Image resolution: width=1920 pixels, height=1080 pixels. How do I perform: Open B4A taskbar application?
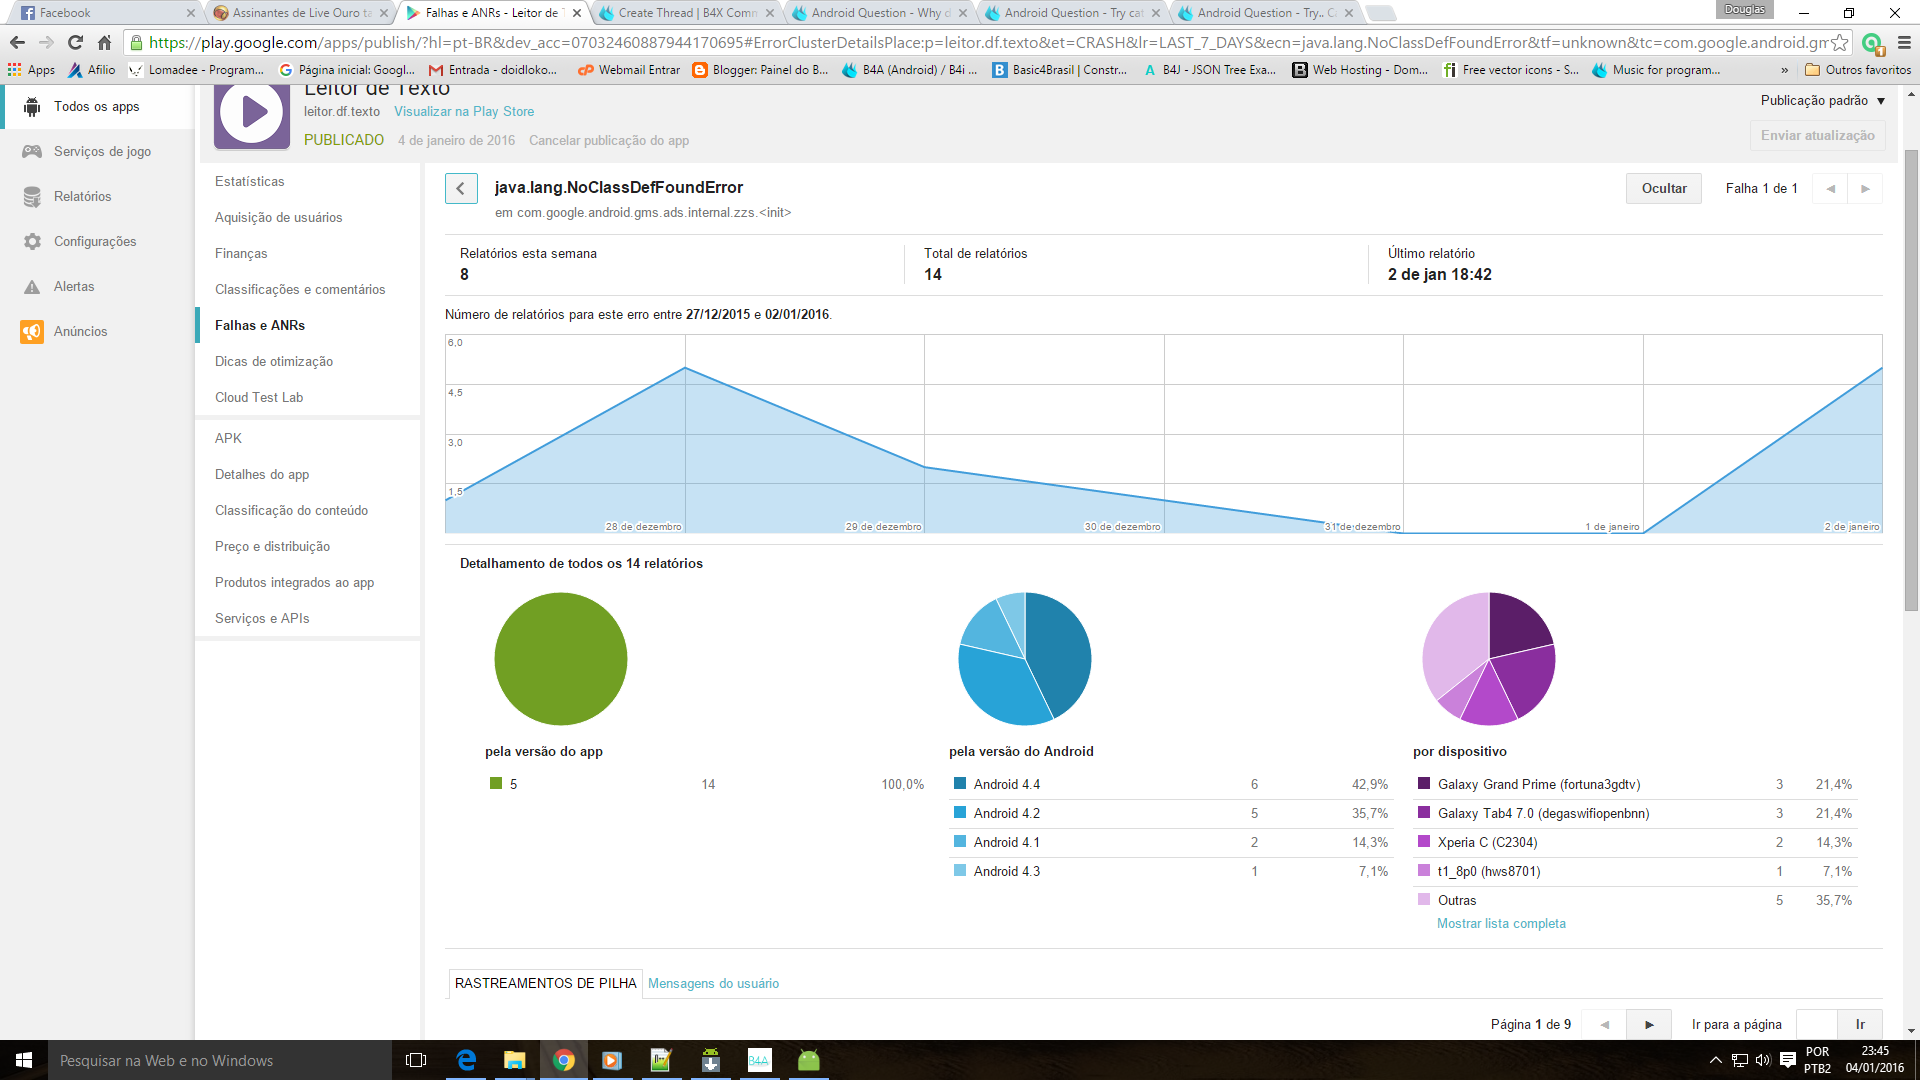(759, 1060)
